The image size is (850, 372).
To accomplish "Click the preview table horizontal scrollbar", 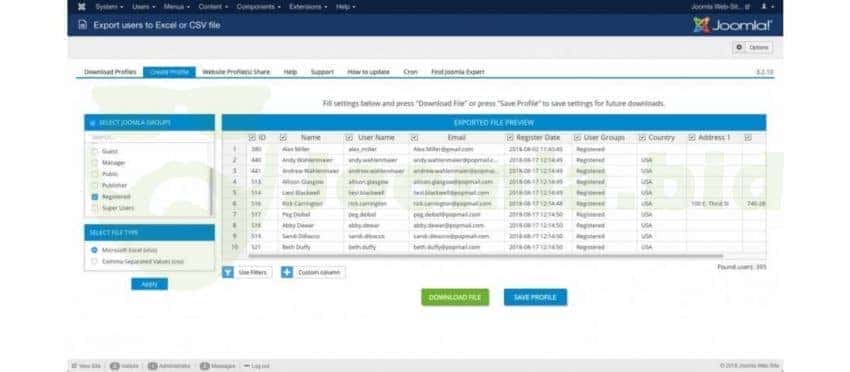I will [485, 255].
